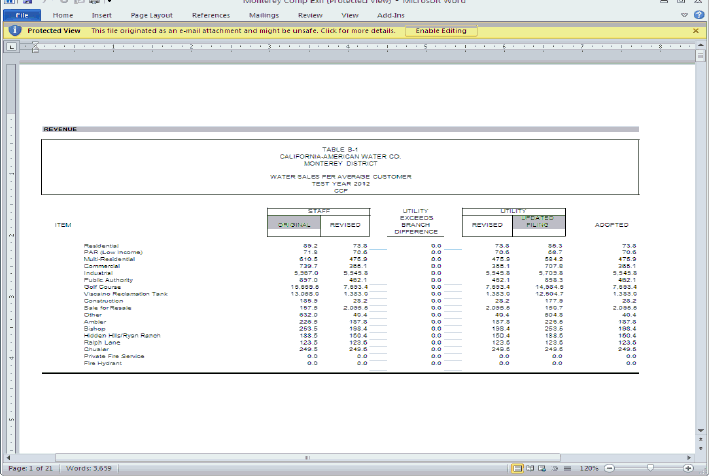709x476 pixels.
Task: Click the Protected View details message
Action: (x=242, y=31)
